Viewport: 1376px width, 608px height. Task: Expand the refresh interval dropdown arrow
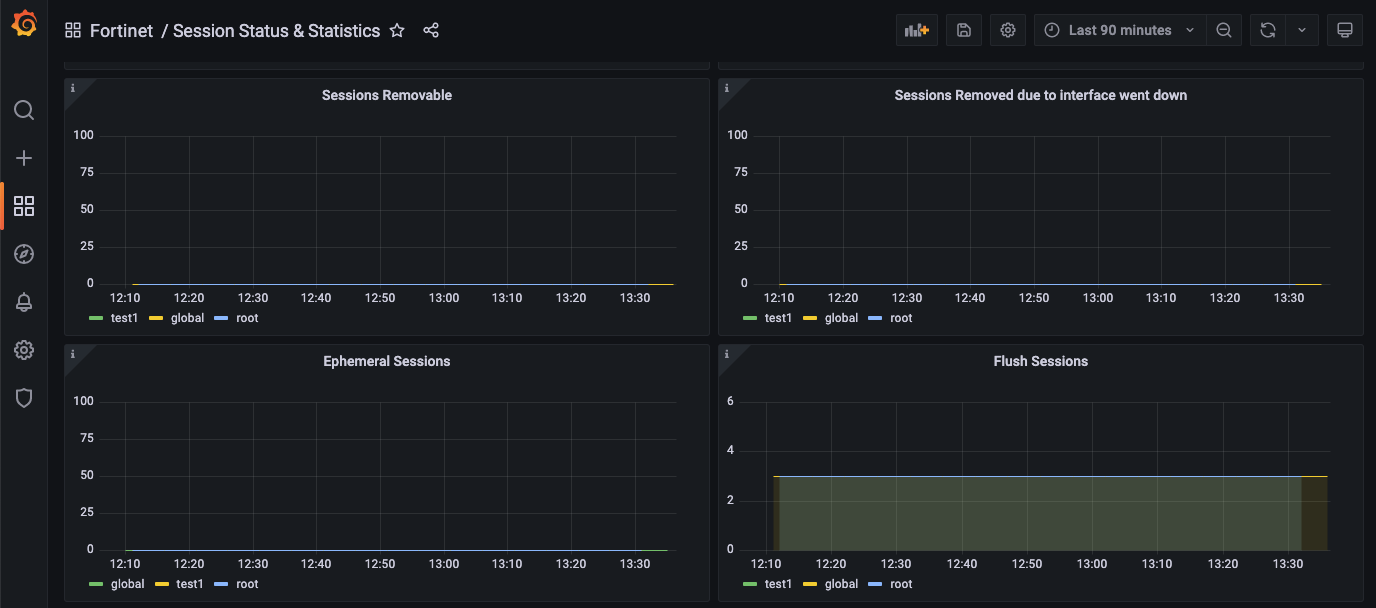(x=1302, y=30)
